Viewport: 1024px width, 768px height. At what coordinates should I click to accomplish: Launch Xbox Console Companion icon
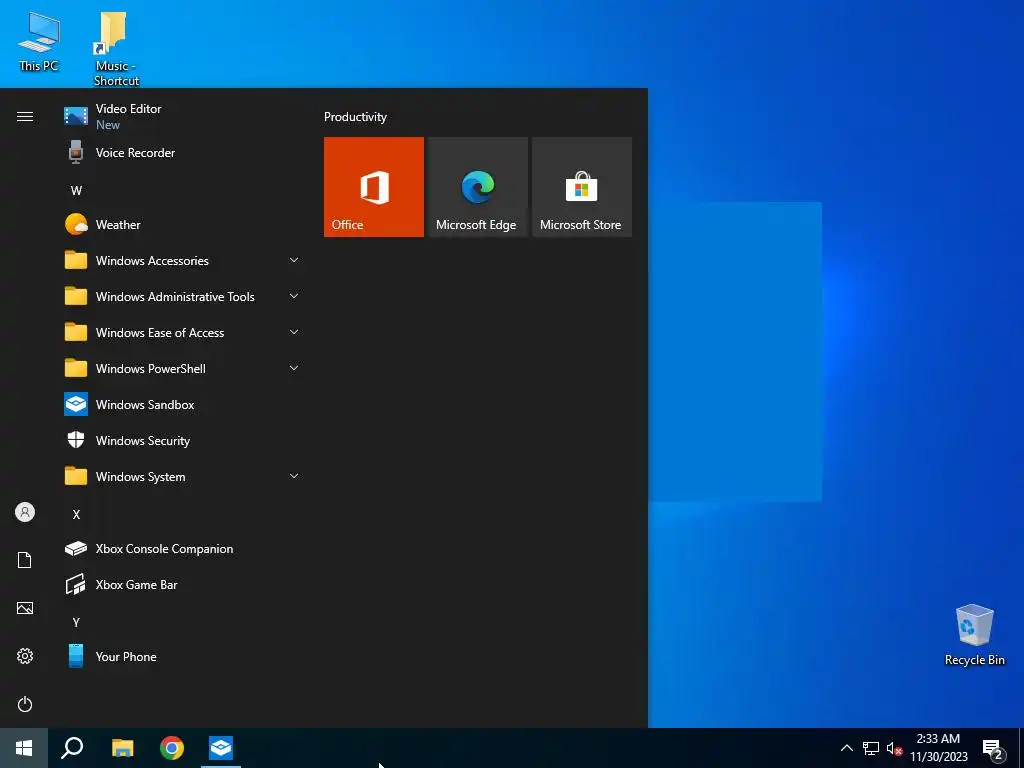[x=76, y=549]
